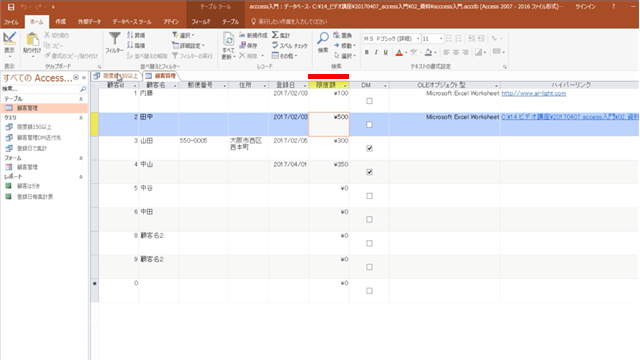
Task: Create a new record with 新規作成
Action: coord(253,36)
